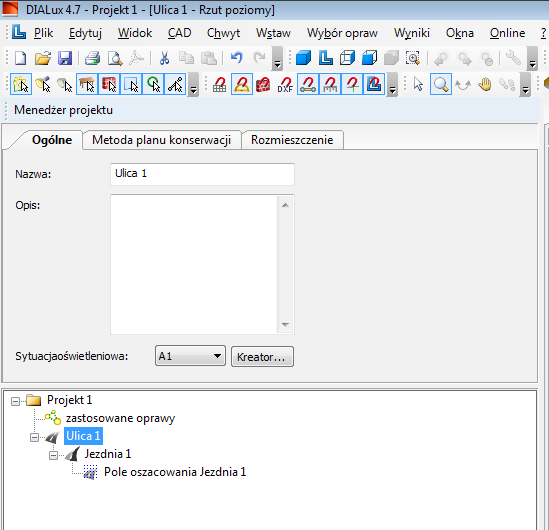Expand selection filter toolbar overflow
Screen dimensions: 549x530
(x=193, y=85)
